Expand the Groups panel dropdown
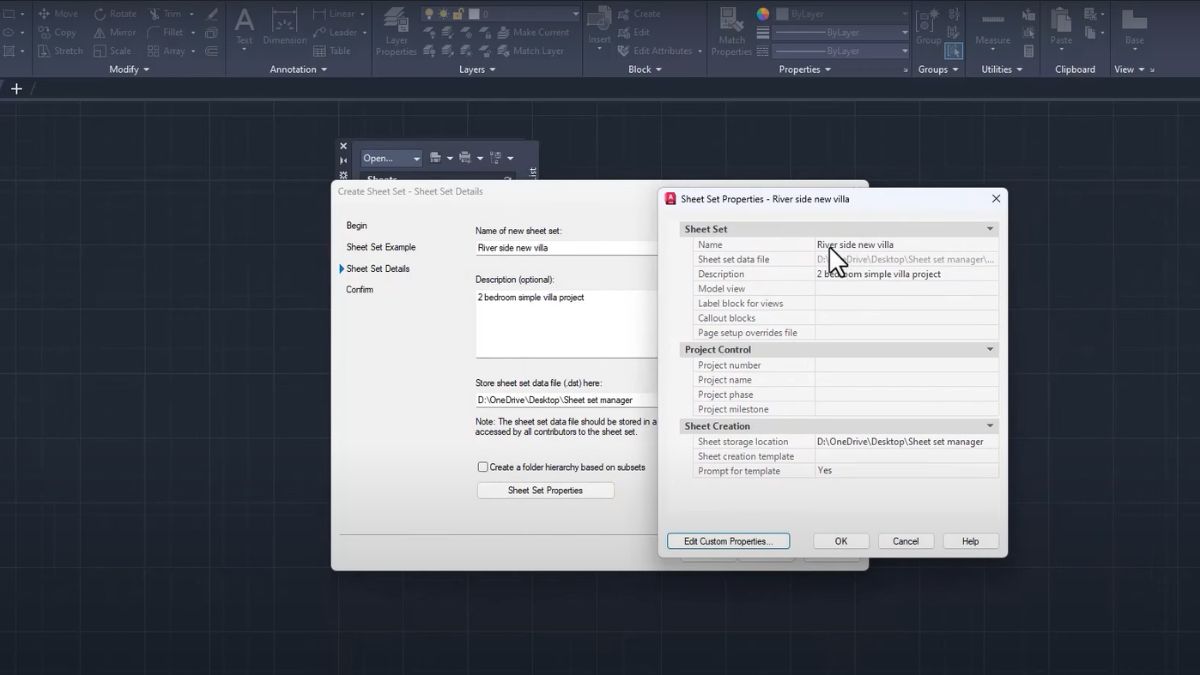1200x675 pixels. (939, 69)
